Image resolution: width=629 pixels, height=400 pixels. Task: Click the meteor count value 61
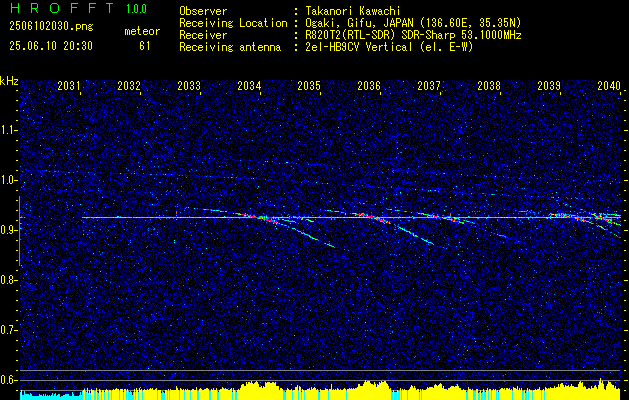pos(145,46)
